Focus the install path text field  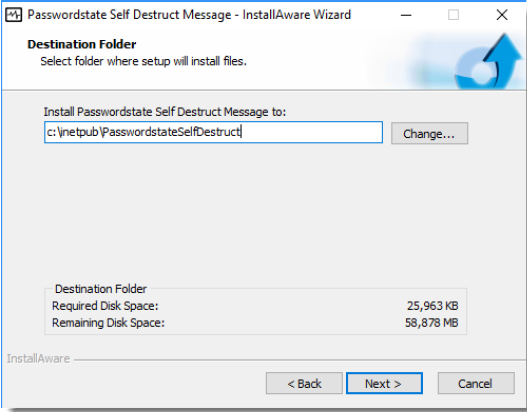point(213,132)
